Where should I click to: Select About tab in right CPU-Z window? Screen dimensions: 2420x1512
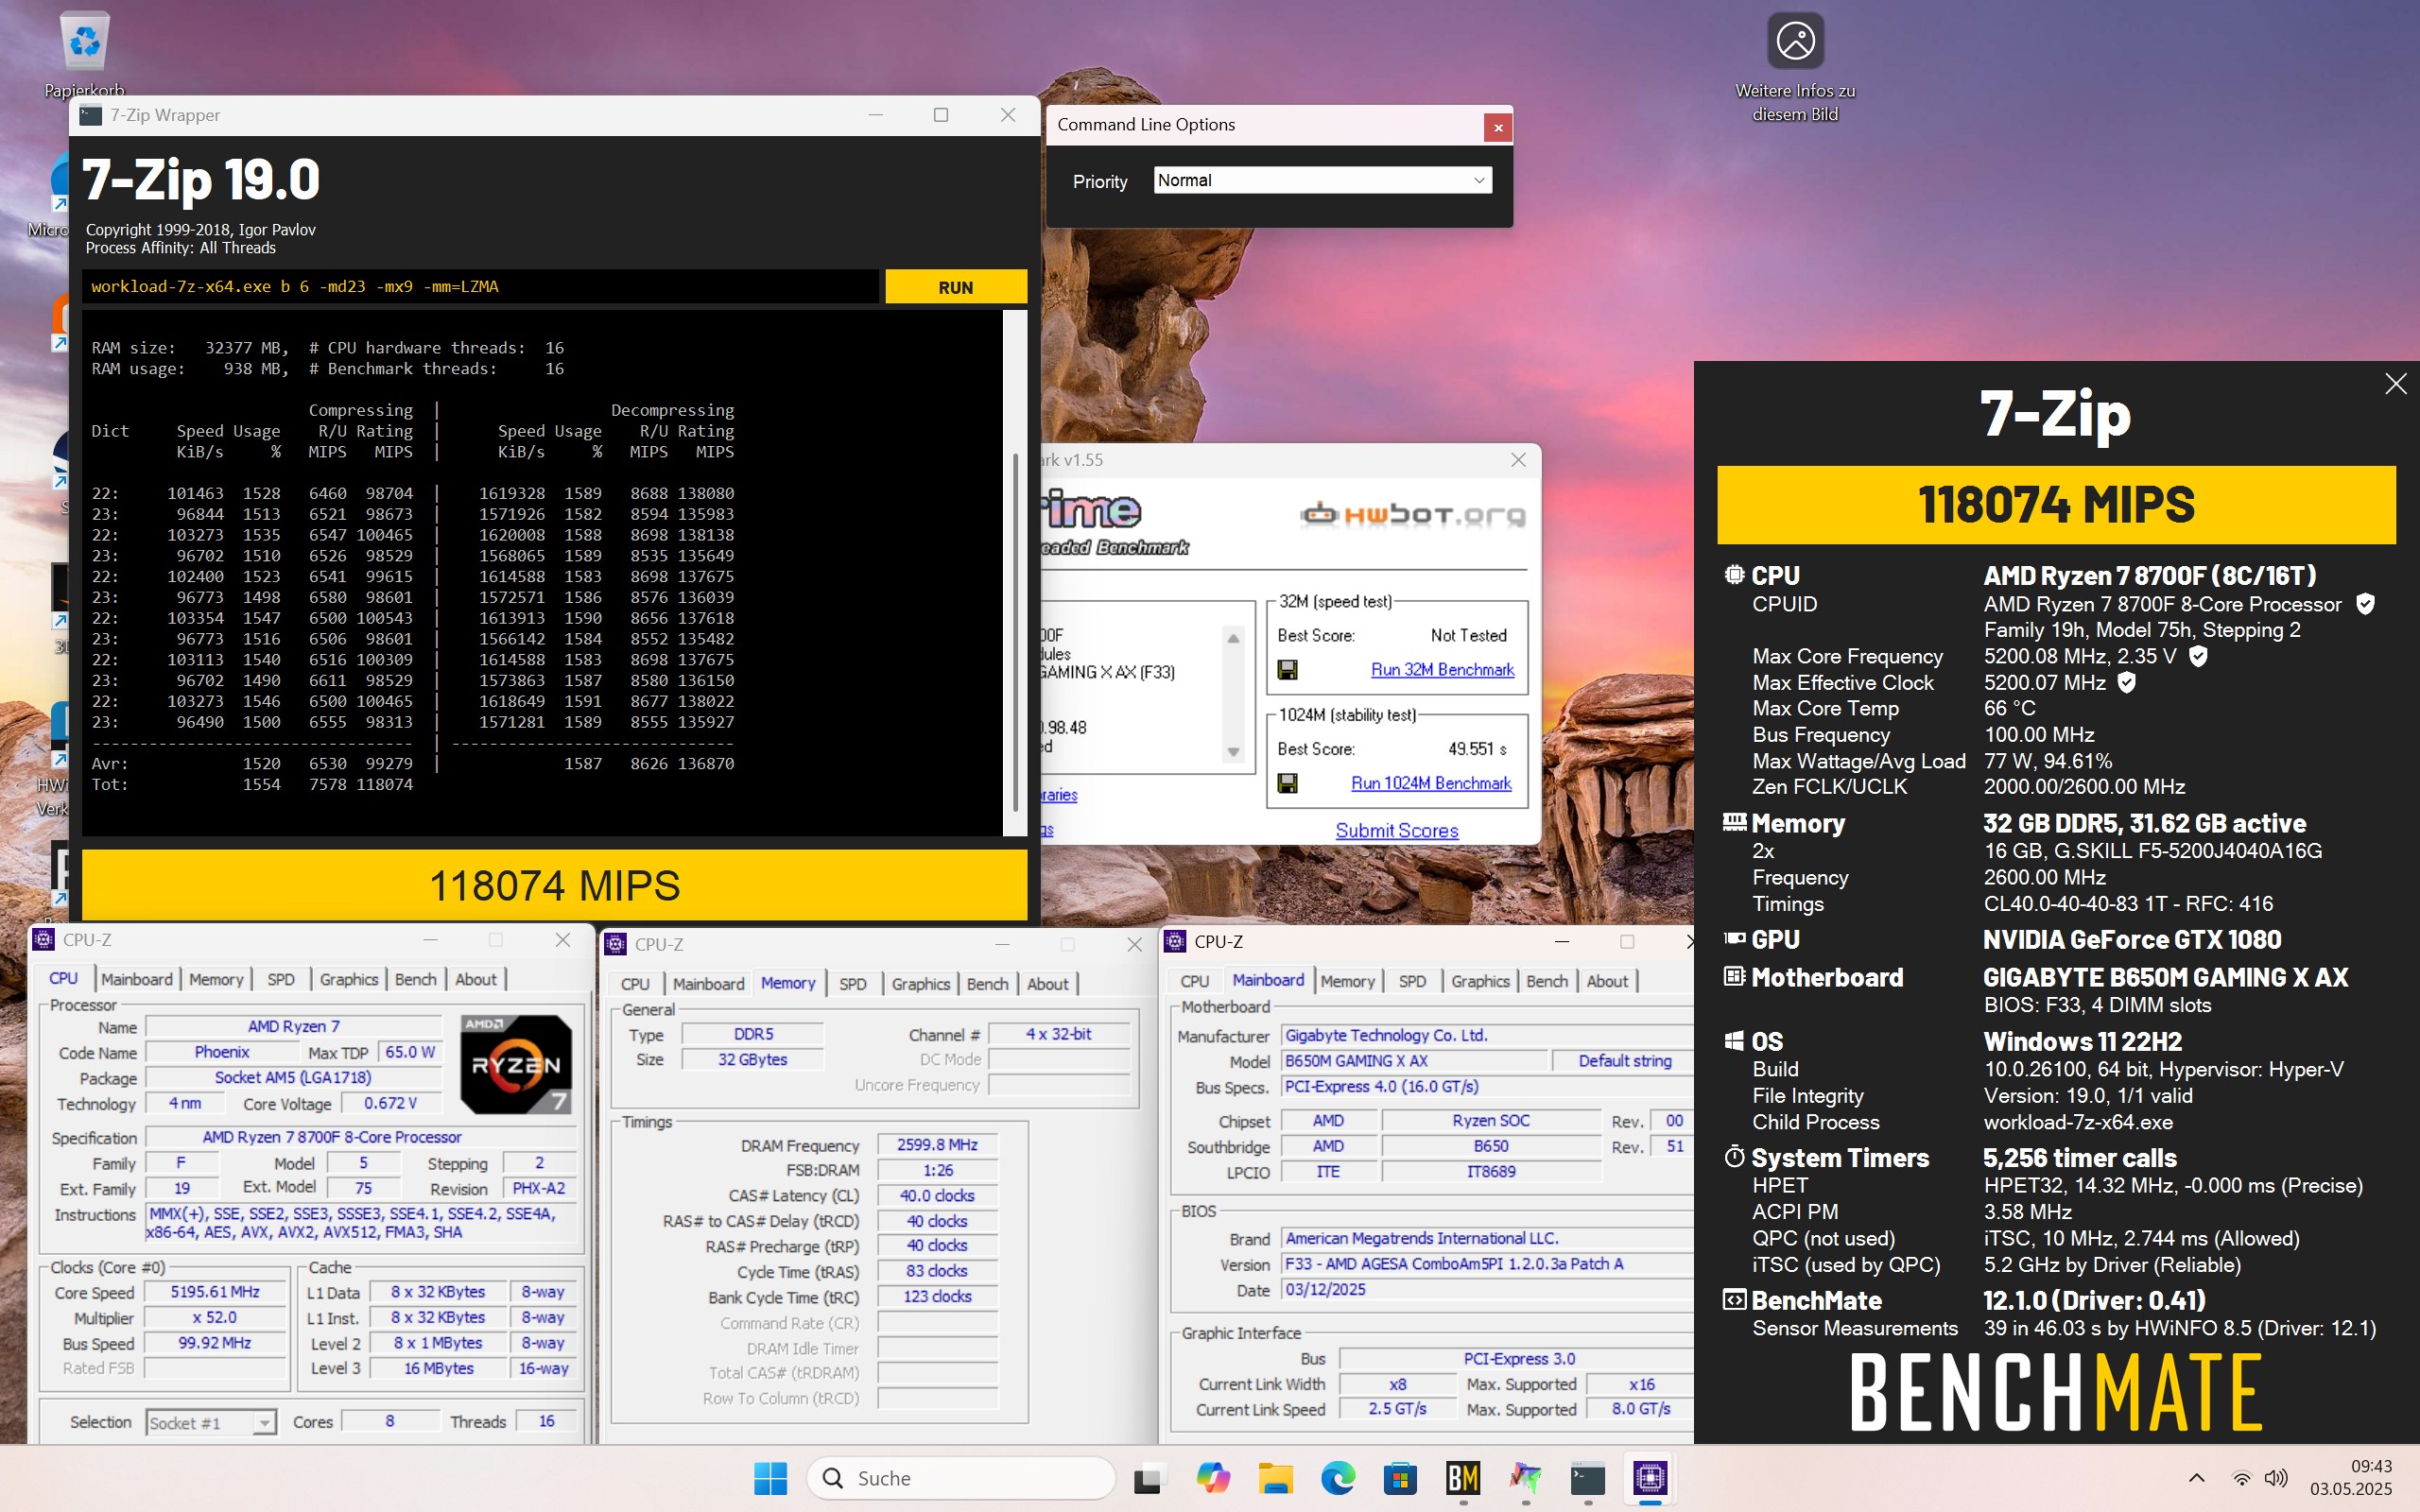point(1607,981)
